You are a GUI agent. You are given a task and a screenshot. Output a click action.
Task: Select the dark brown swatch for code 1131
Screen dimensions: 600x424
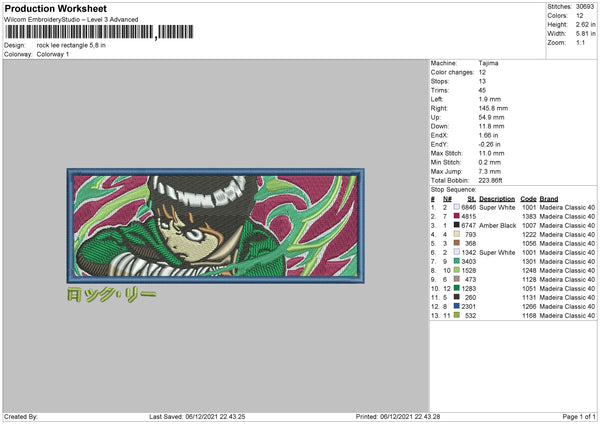tap(457, 297)
